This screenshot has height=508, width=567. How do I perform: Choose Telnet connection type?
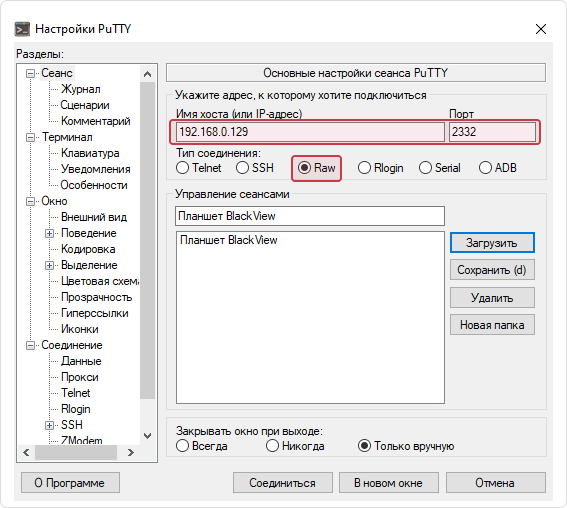199,168
